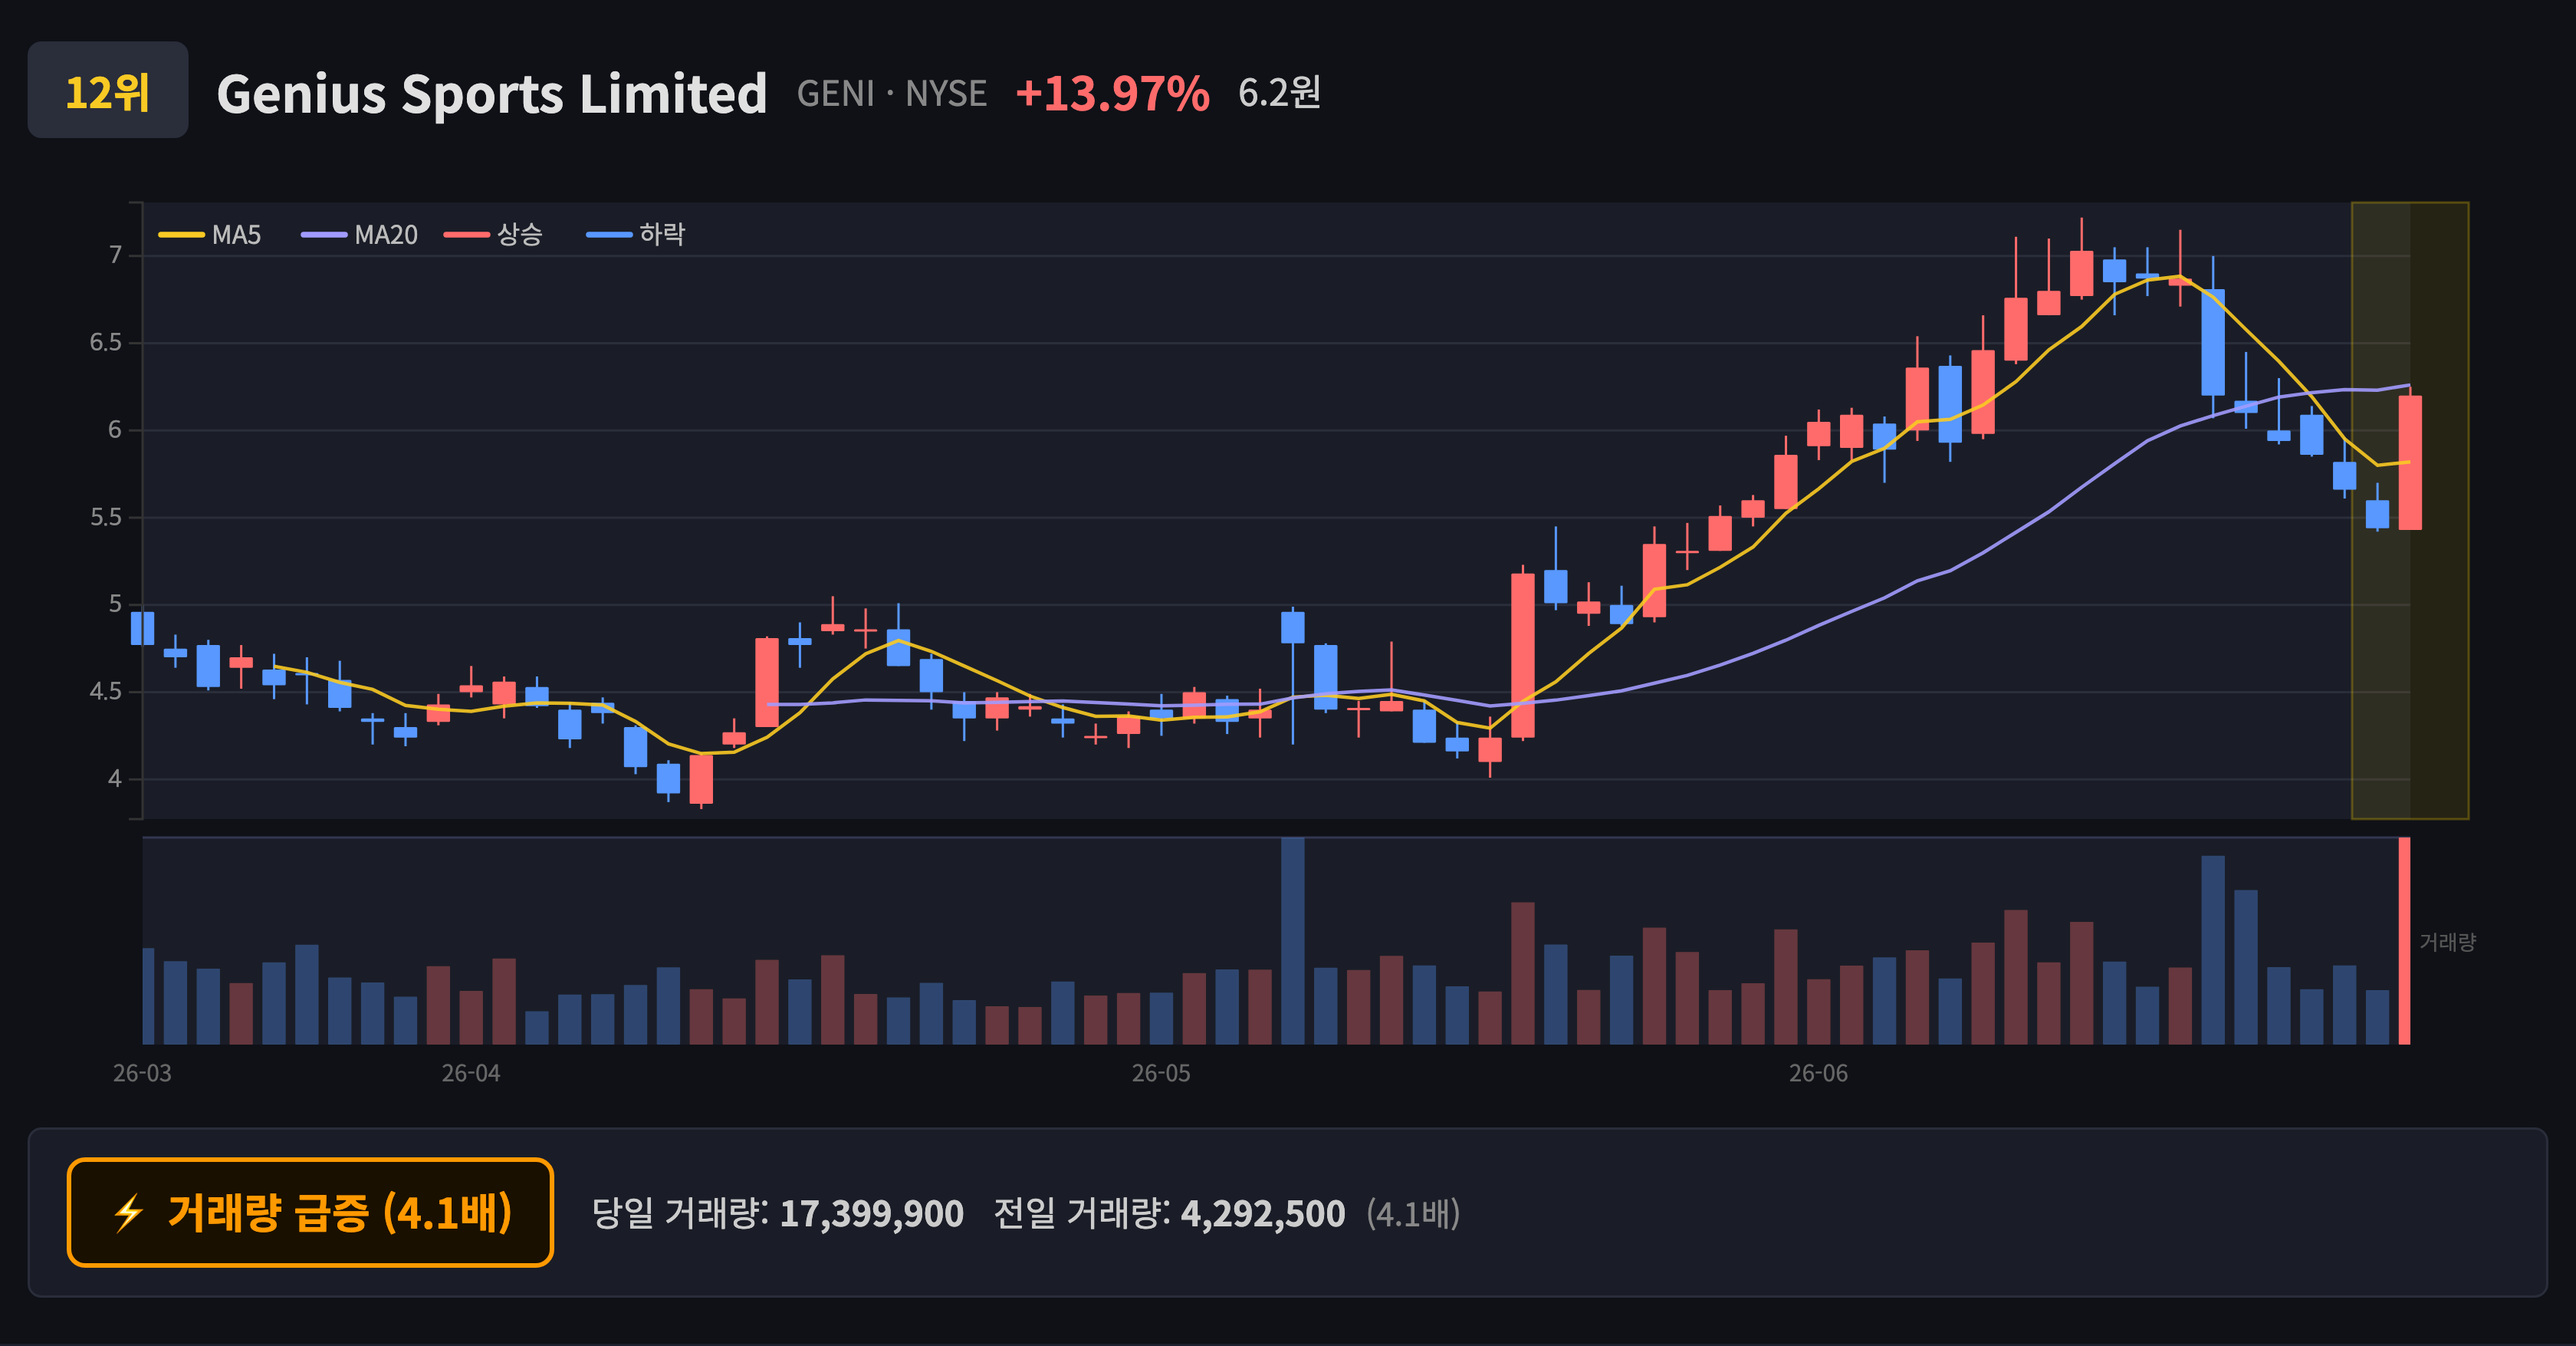Click the 7 price axis label
Image resolution: width=2576 pixels, height=1346 pixels.
click(x=115, y=255)
